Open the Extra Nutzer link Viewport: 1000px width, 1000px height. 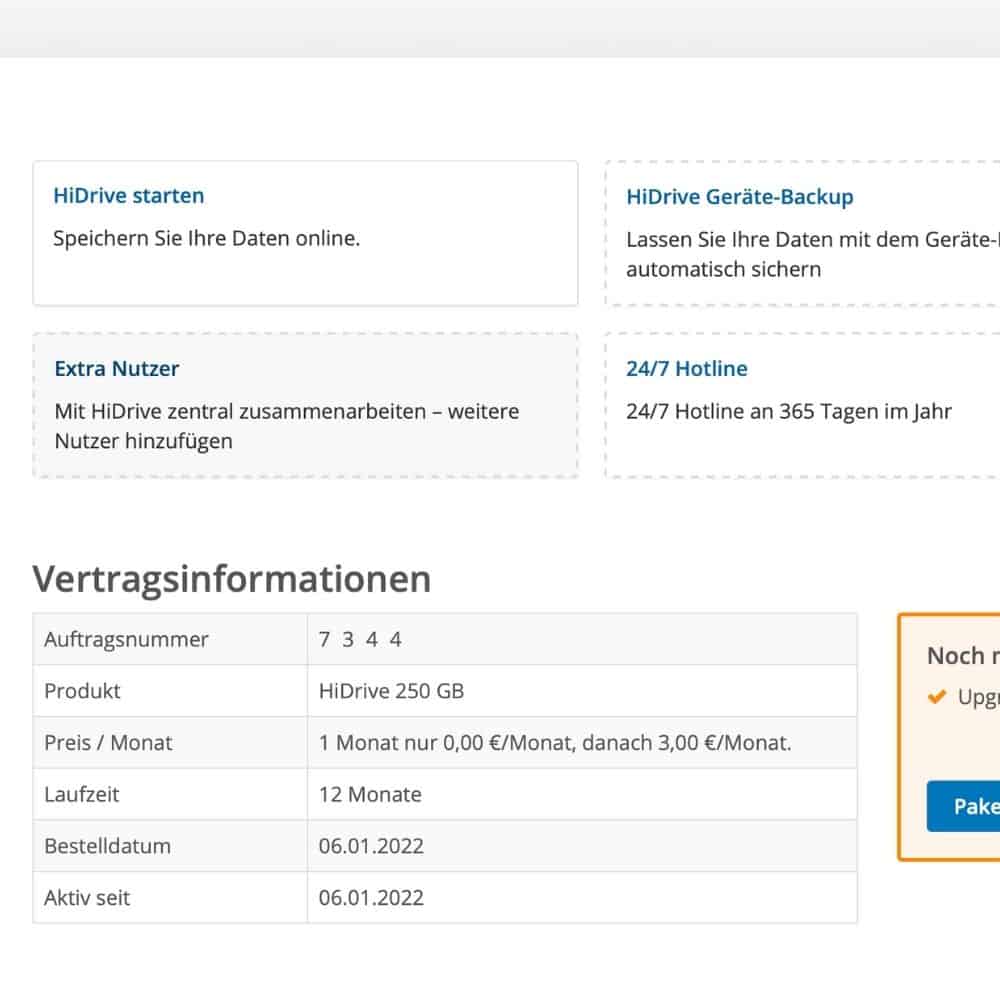click(117, 369)
